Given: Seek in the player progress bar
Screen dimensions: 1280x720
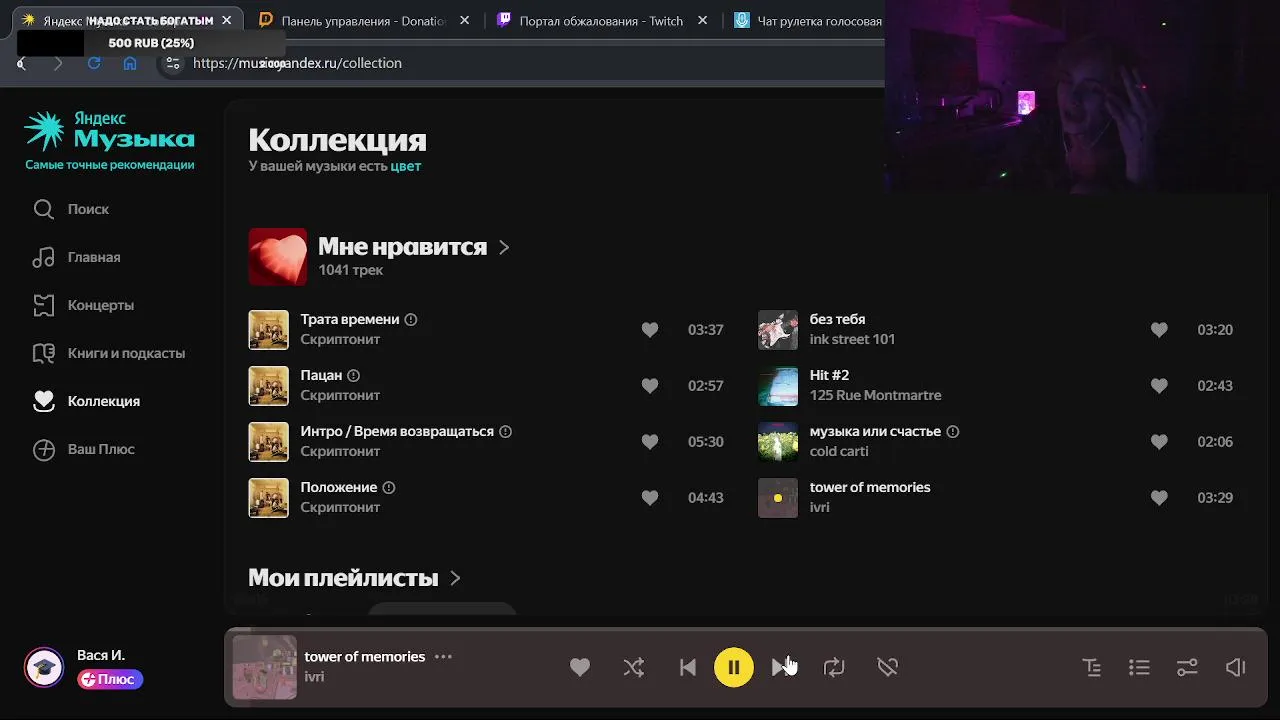Looking at the screenshot, I should click(x=746, y=630).
